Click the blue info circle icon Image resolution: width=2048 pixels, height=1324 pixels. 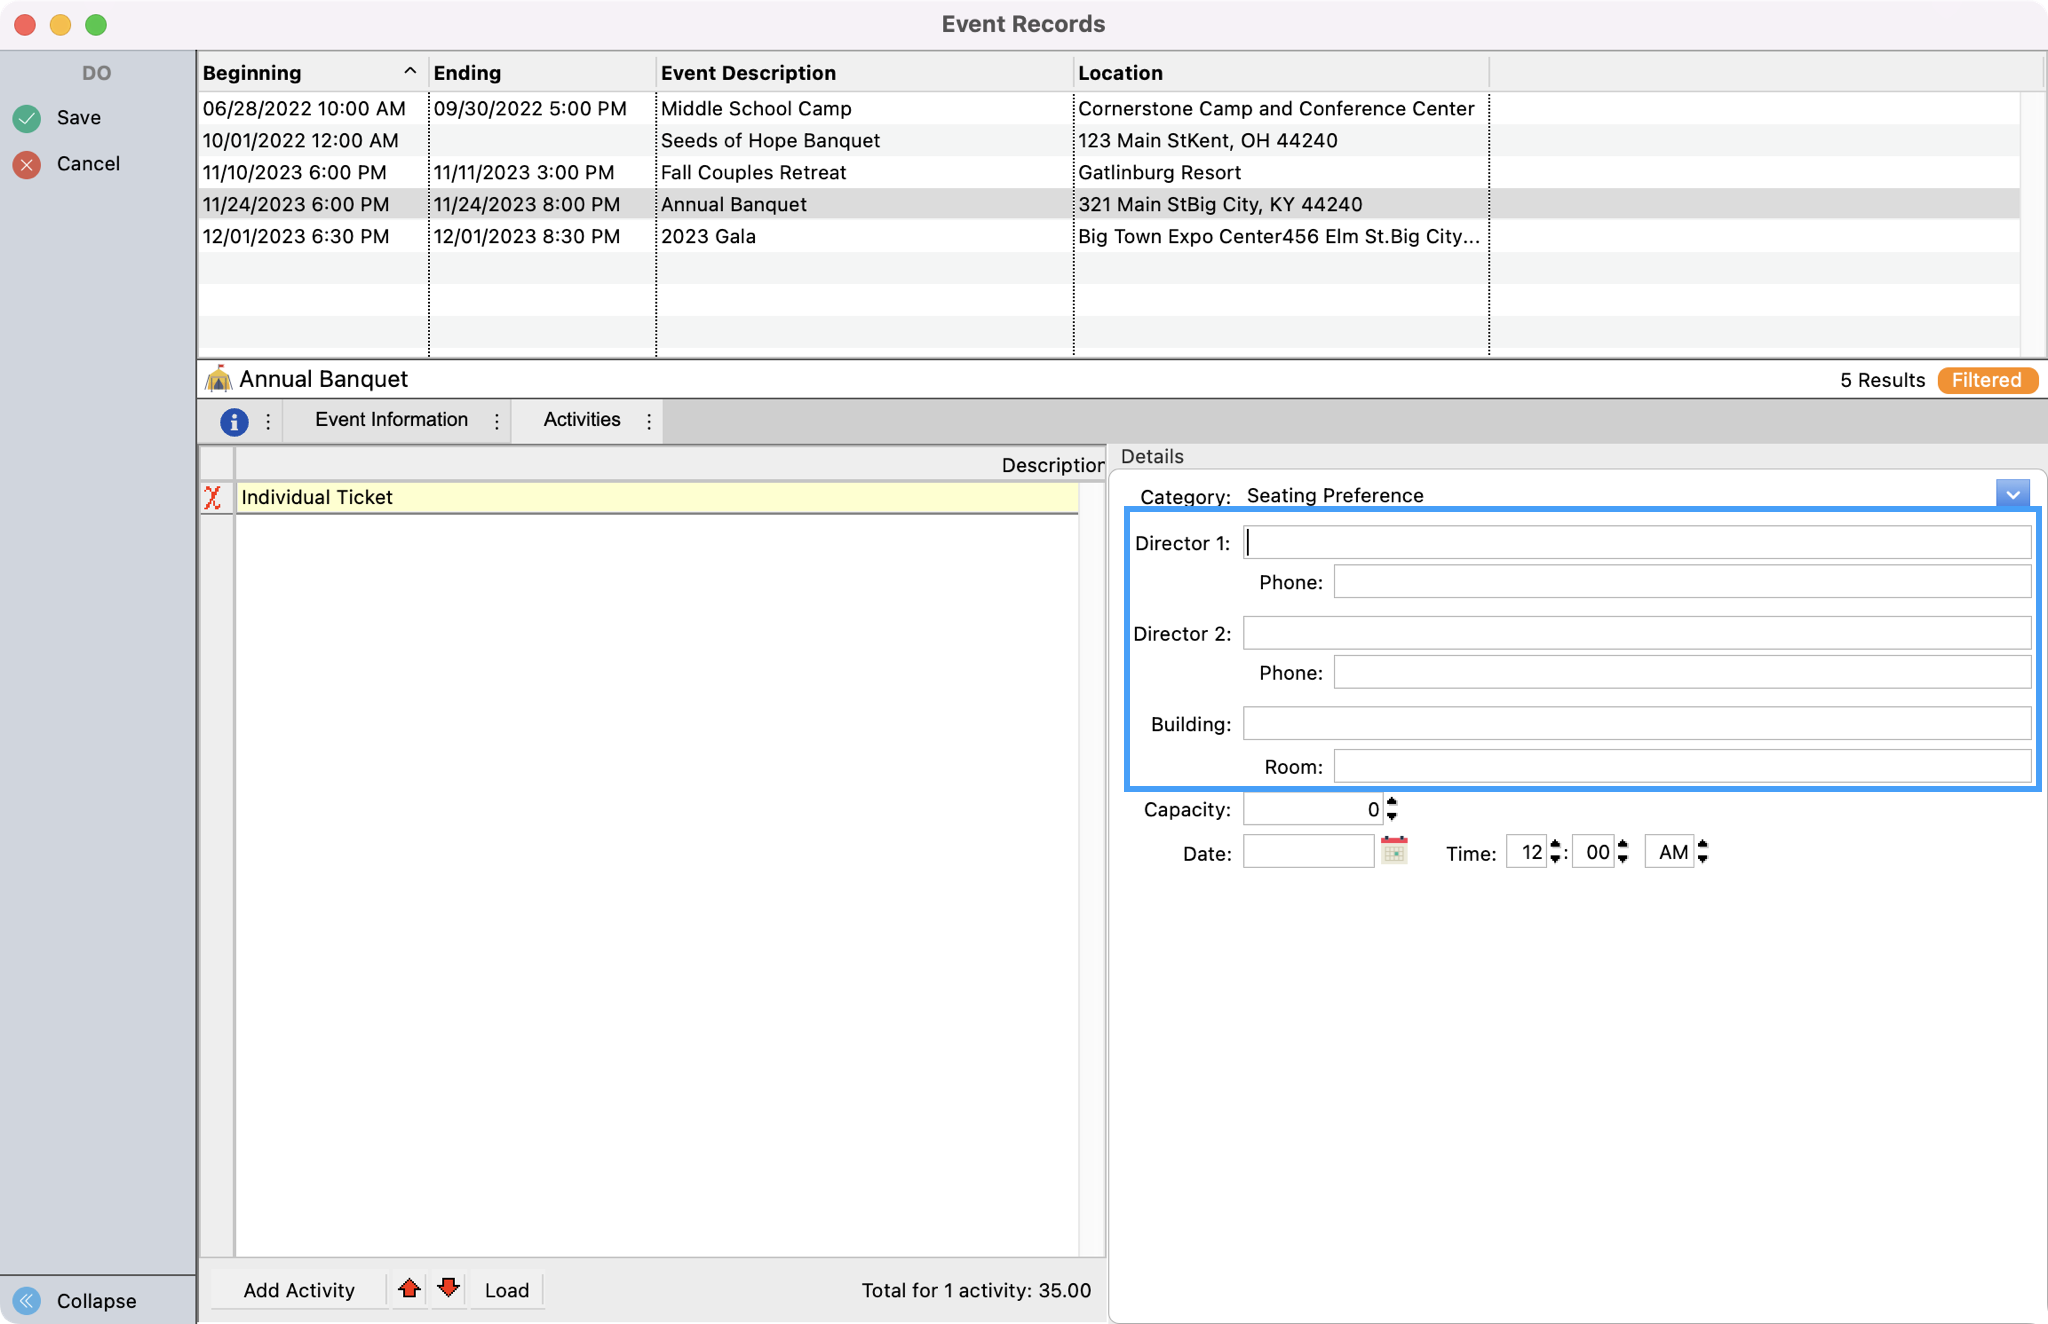pos(233,422)
